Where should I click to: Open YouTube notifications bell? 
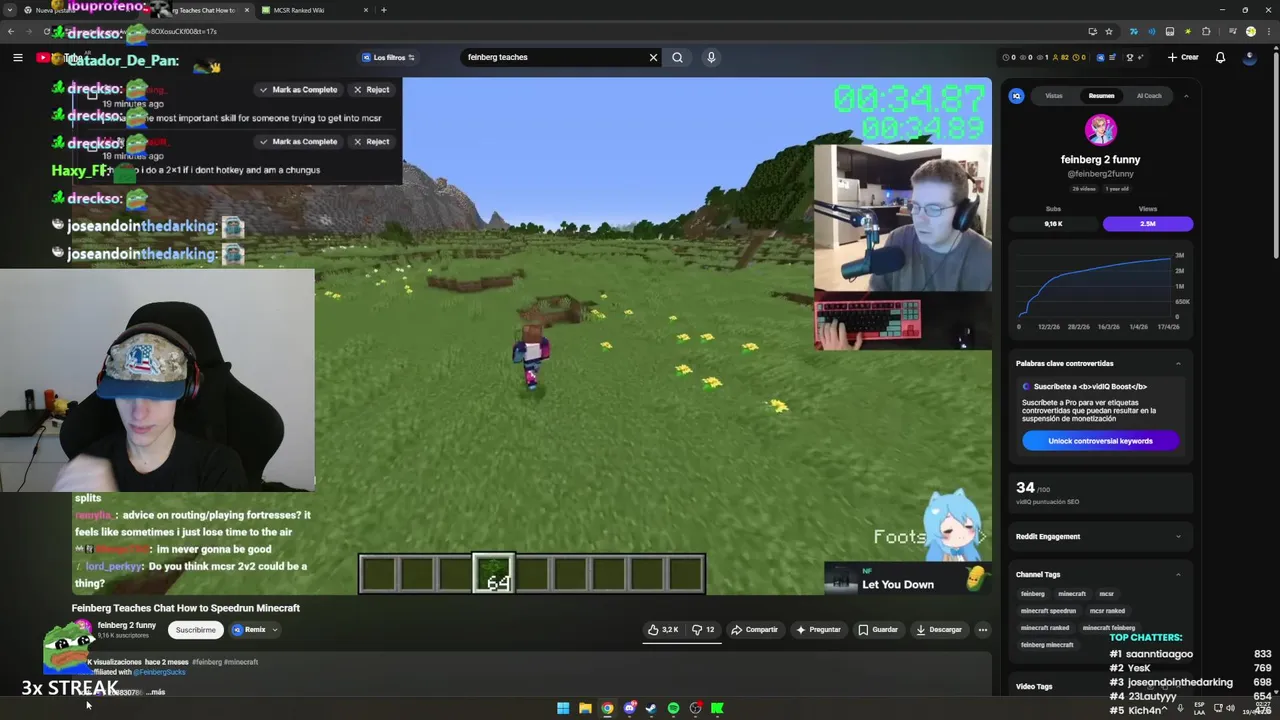point(1220,57)
